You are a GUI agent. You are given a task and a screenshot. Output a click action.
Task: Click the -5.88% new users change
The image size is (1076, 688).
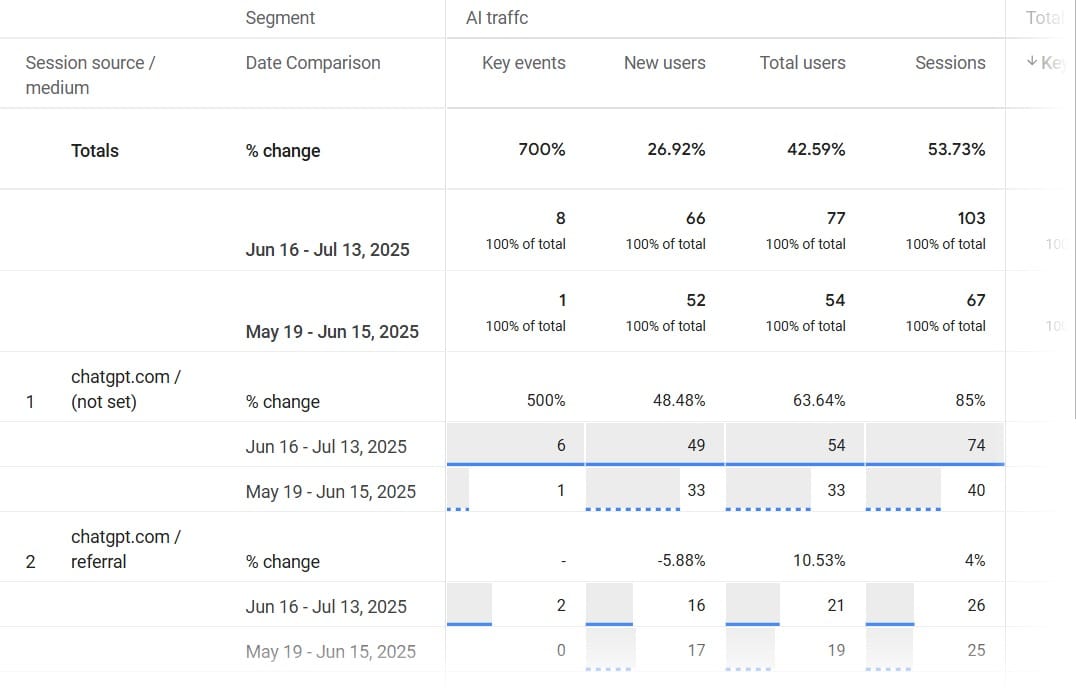[681, 560]
